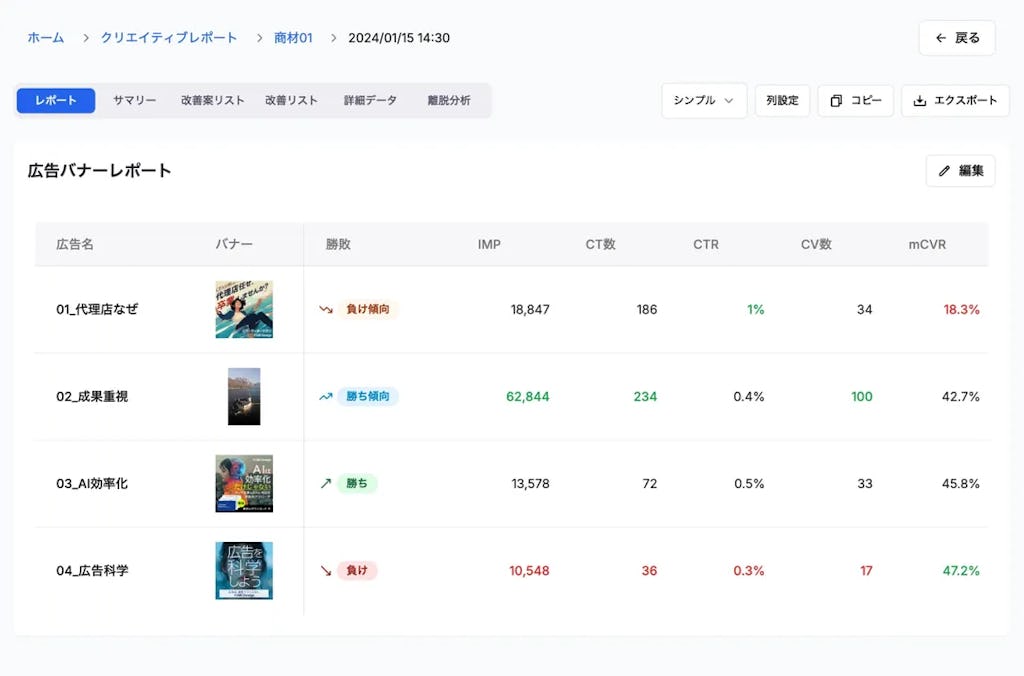This screenshot has height=676, width=1024.
Task: Open the シンプル display mode dropdown
Action: [x=703, y=100]
